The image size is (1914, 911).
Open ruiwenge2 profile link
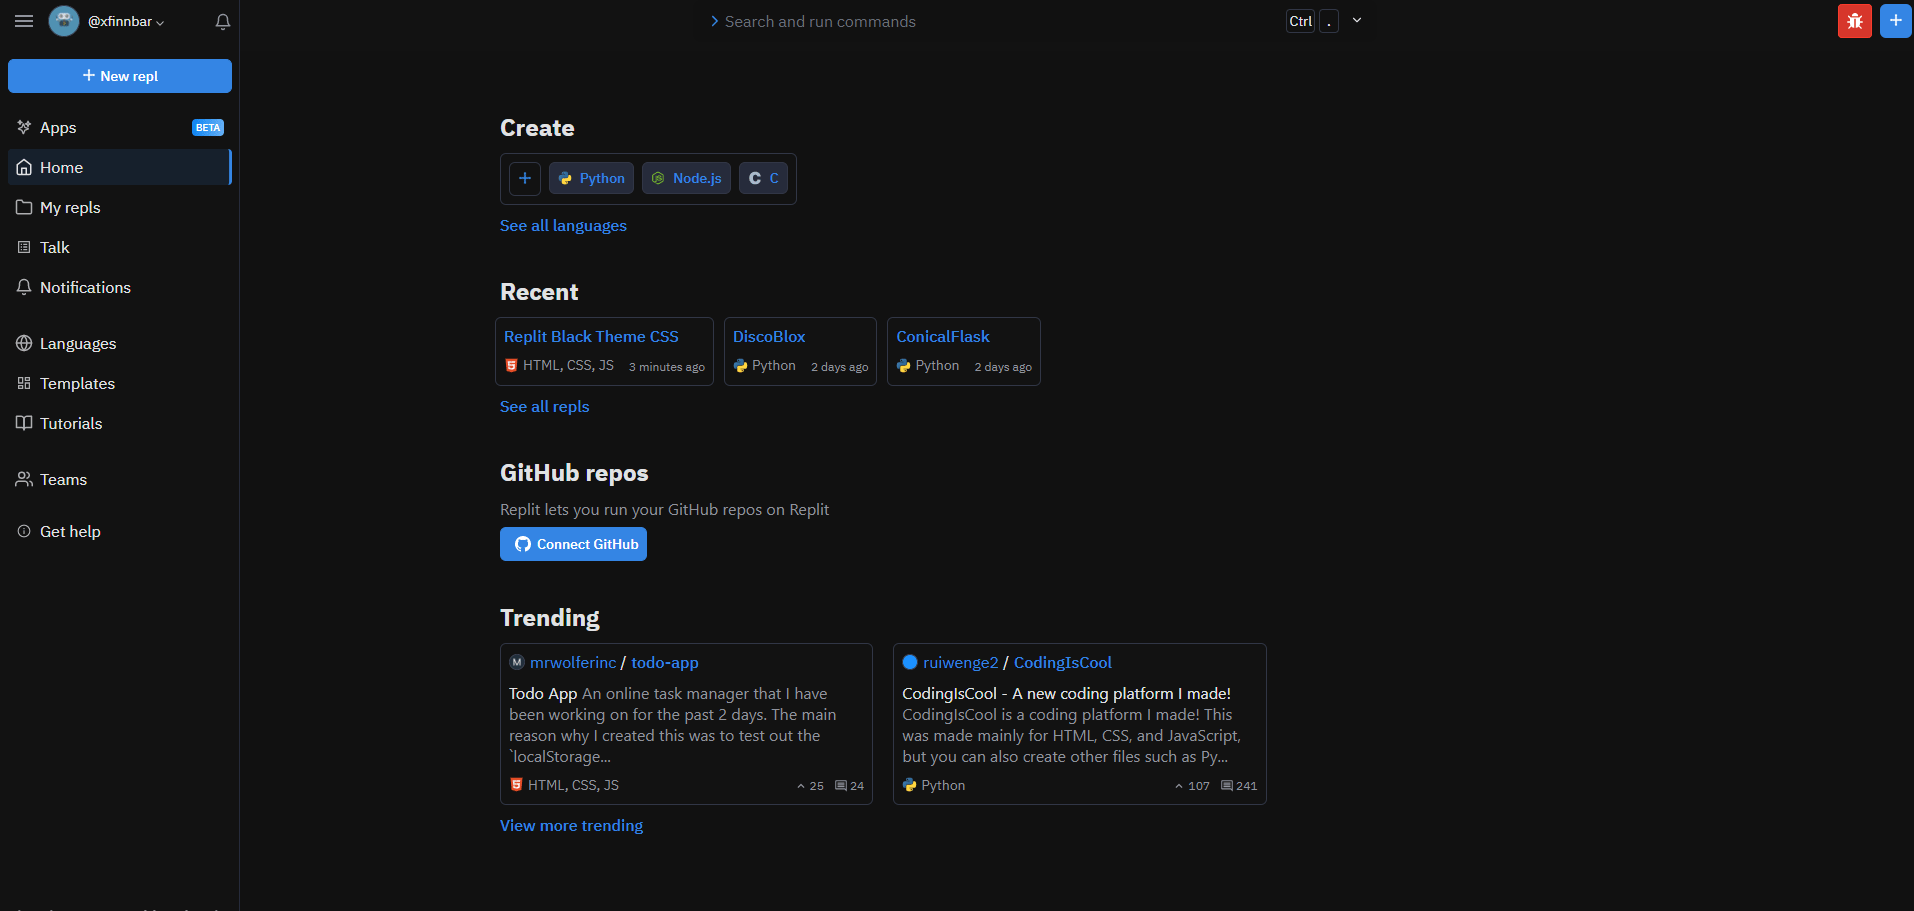tap(960, 662)
